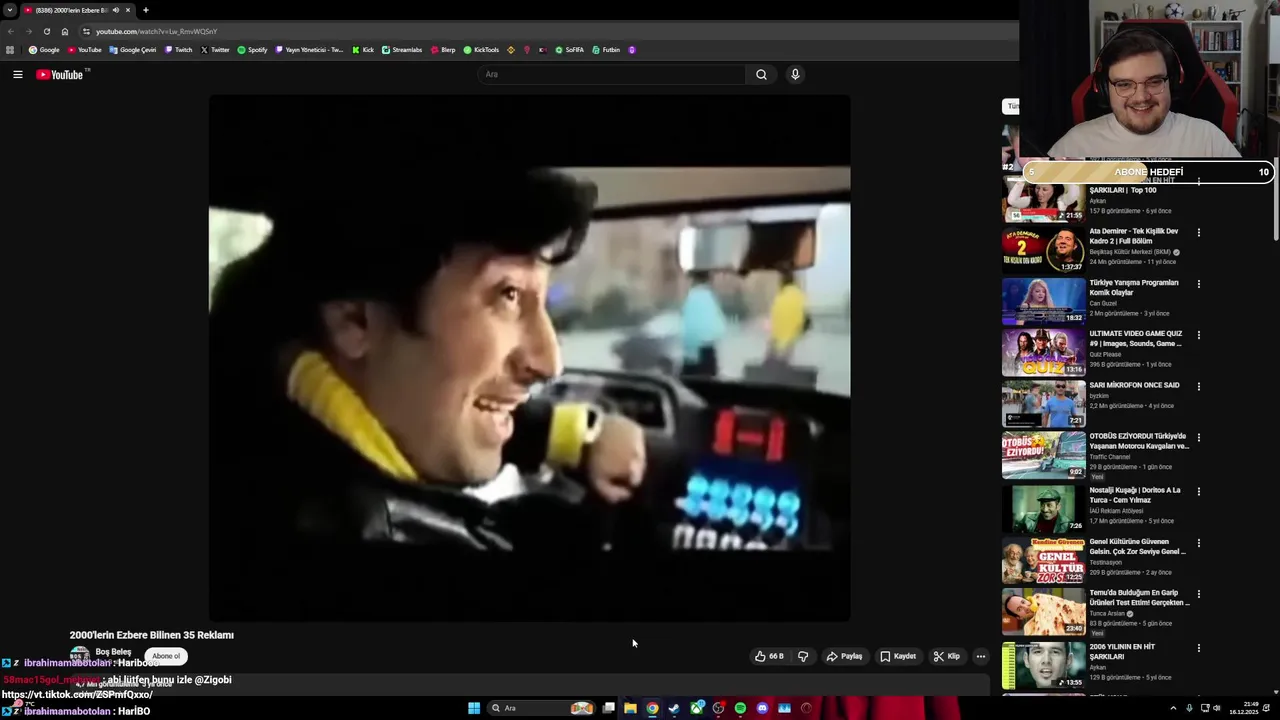Open Otobüs Eziyordu thumbnail
This screenshot has height=720, width=1280.
click(x=1043, y=455)
